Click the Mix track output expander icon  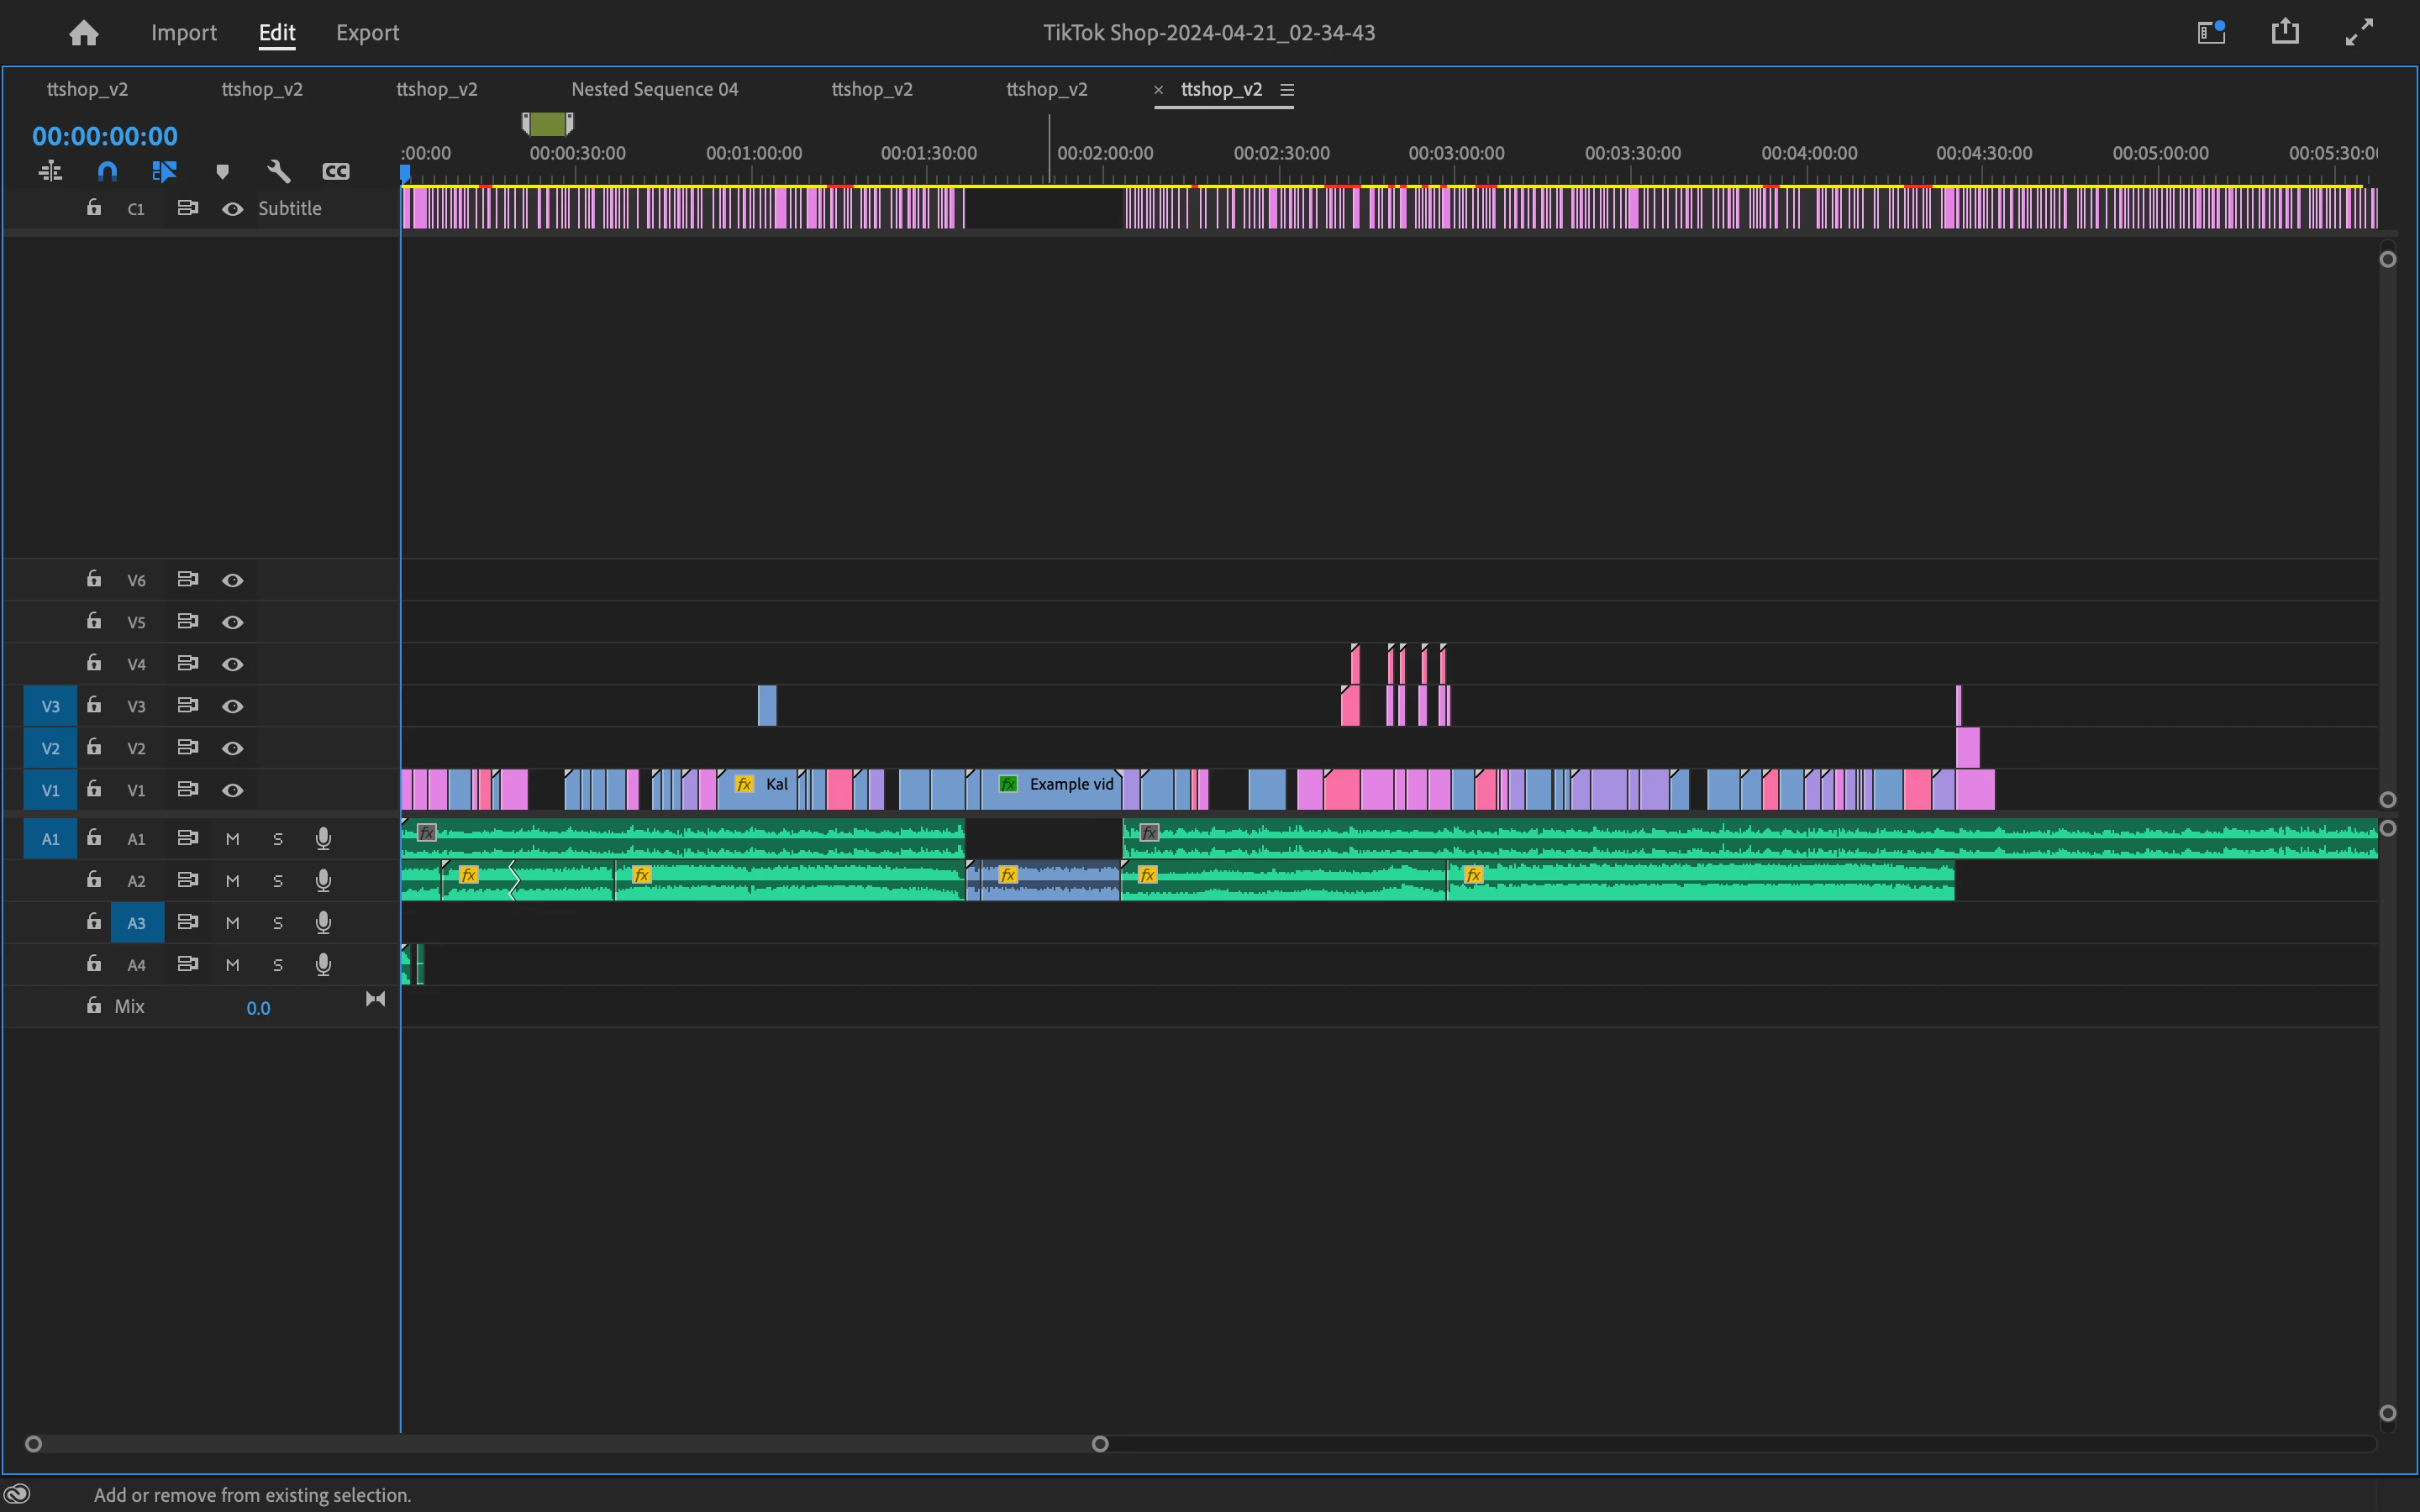[x=375, y=999]
